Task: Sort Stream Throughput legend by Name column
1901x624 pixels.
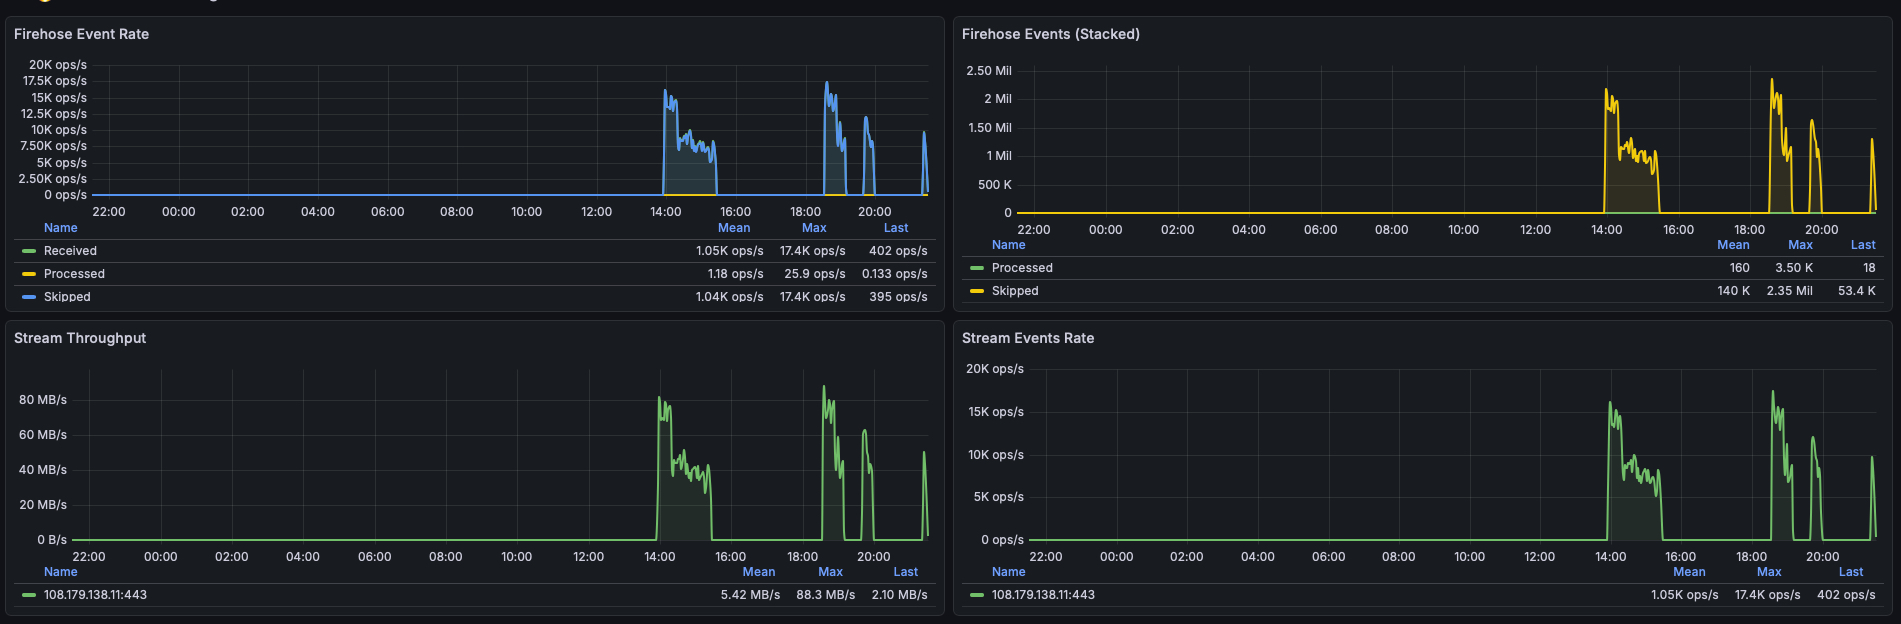Action: (60, 572)
